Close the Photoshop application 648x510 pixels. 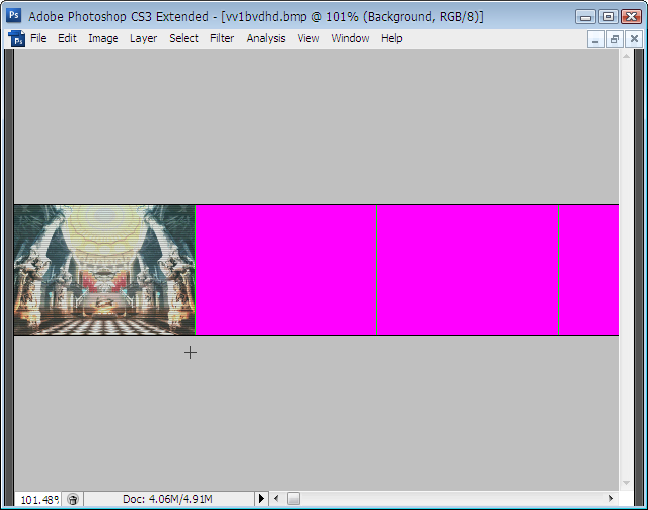pyautogui.click(x=631, y=17)
